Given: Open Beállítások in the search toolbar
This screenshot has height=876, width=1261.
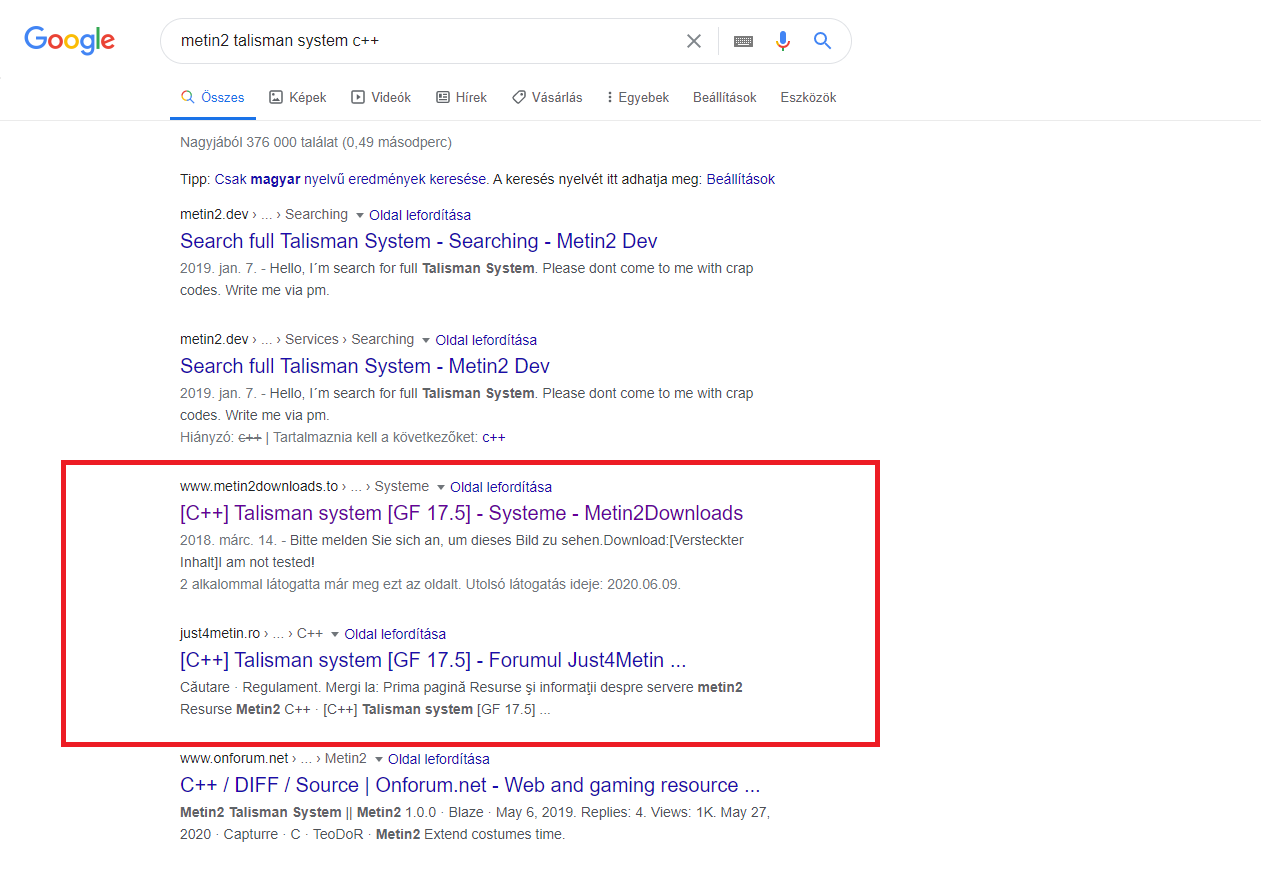Looking at the screenshot, I should click(x=725, y=98).
